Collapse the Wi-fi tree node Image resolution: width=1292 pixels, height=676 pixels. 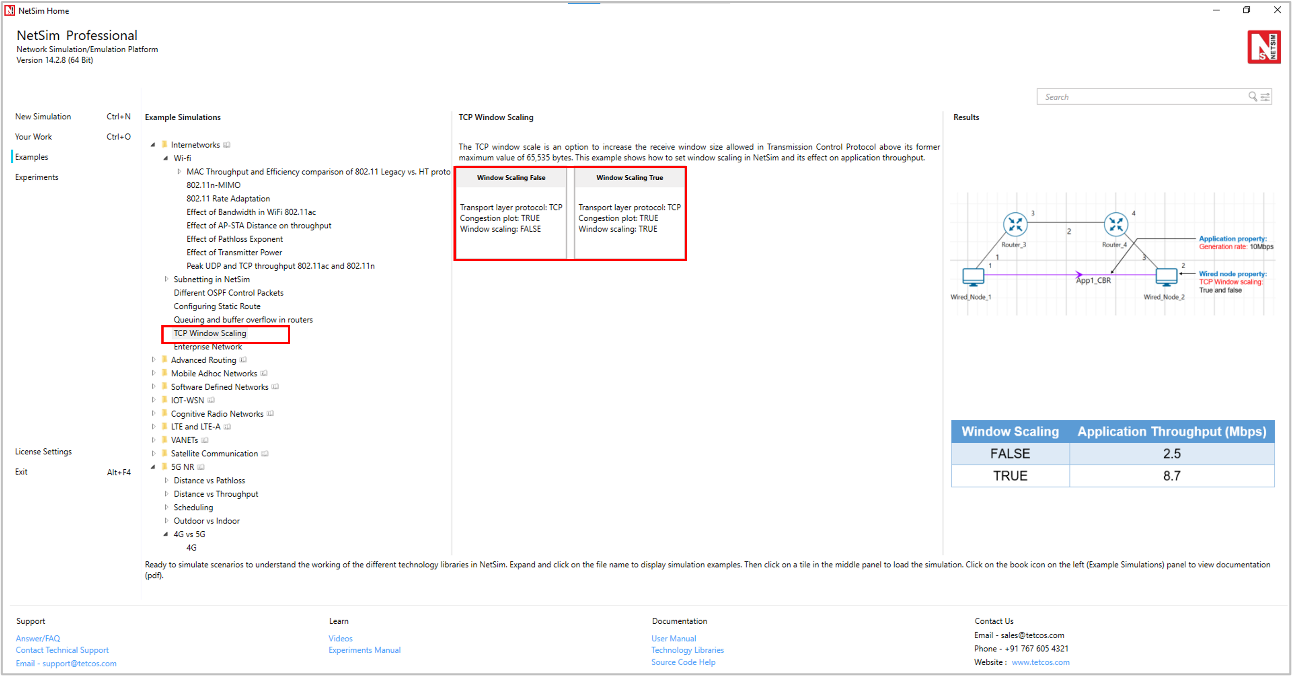[166, 158]
